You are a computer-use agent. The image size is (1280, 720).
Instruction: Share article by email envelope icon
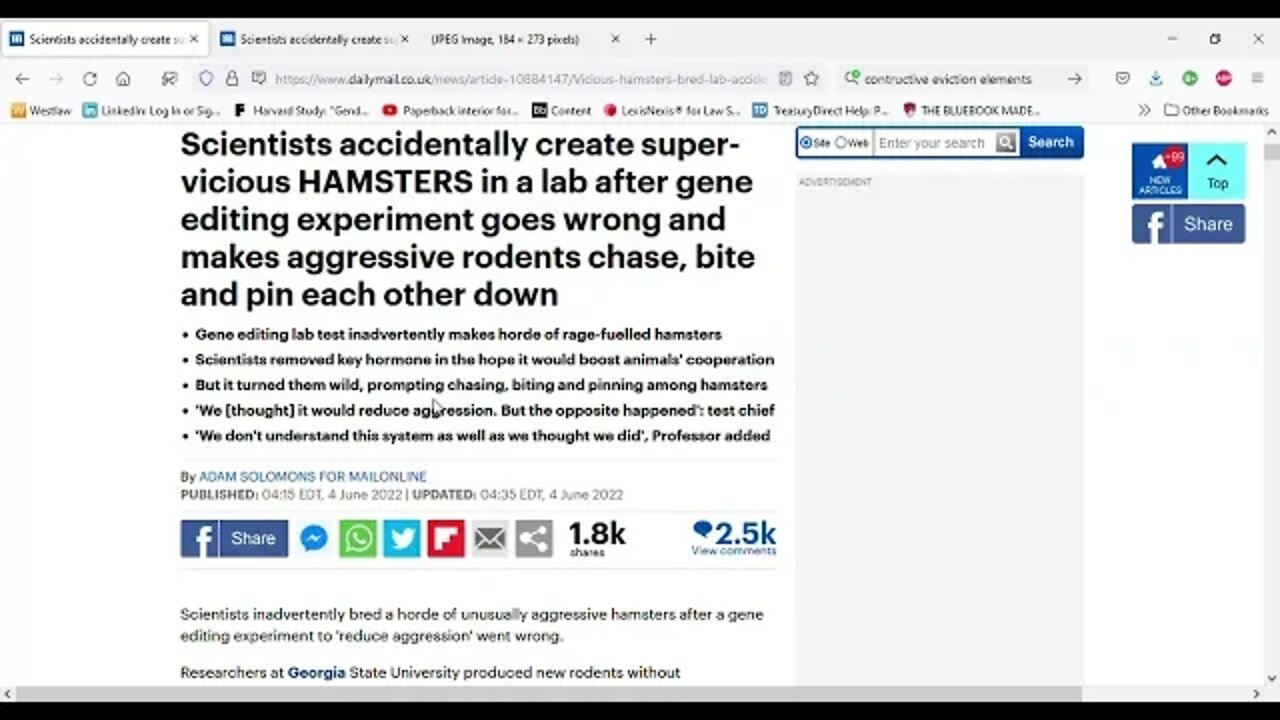coord(490,539)
